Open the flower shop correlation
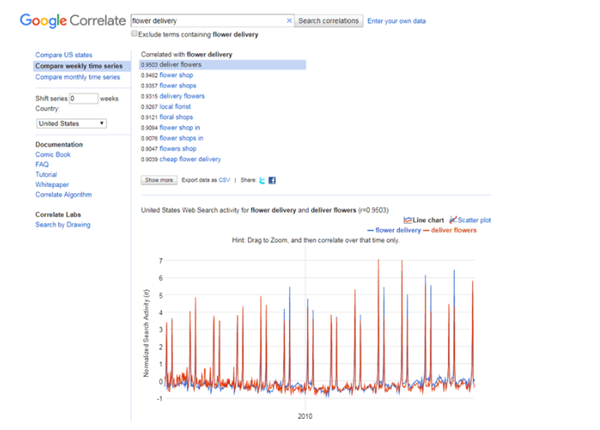 click(176, 75)
